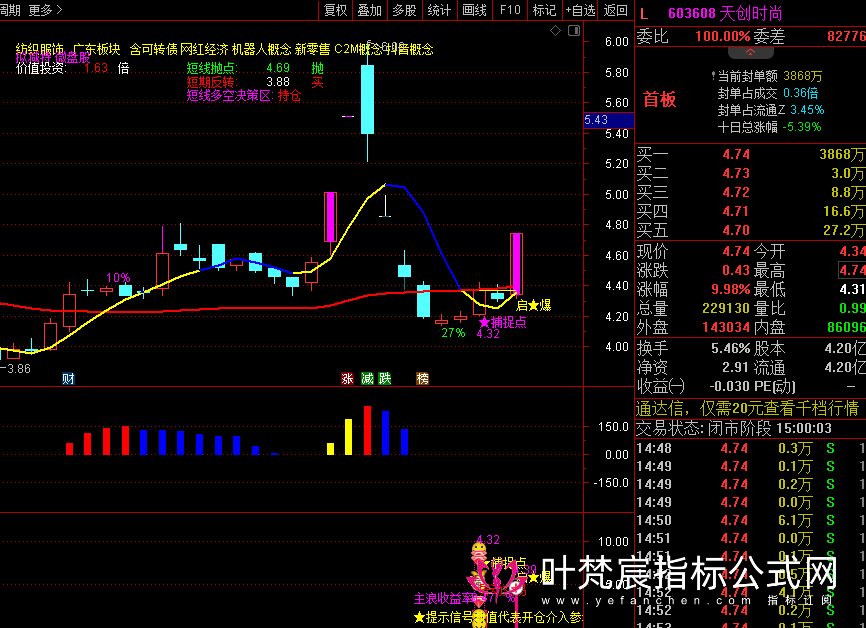866x628 pixels.
Task: Click the 涨幅 9.98% field
Action: pyautogui.click(x=694, y=289)
